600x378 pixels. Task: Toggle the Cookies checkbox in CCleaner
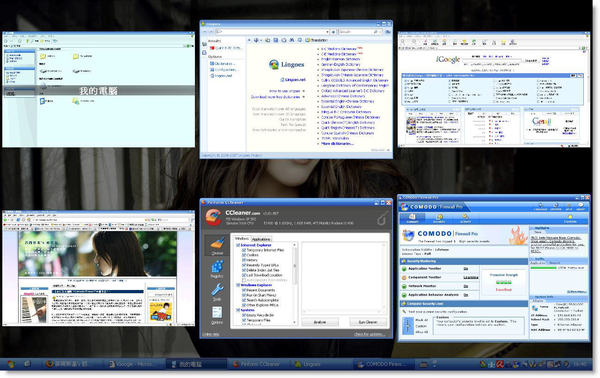pyautogui.click(x=244, y=255)
